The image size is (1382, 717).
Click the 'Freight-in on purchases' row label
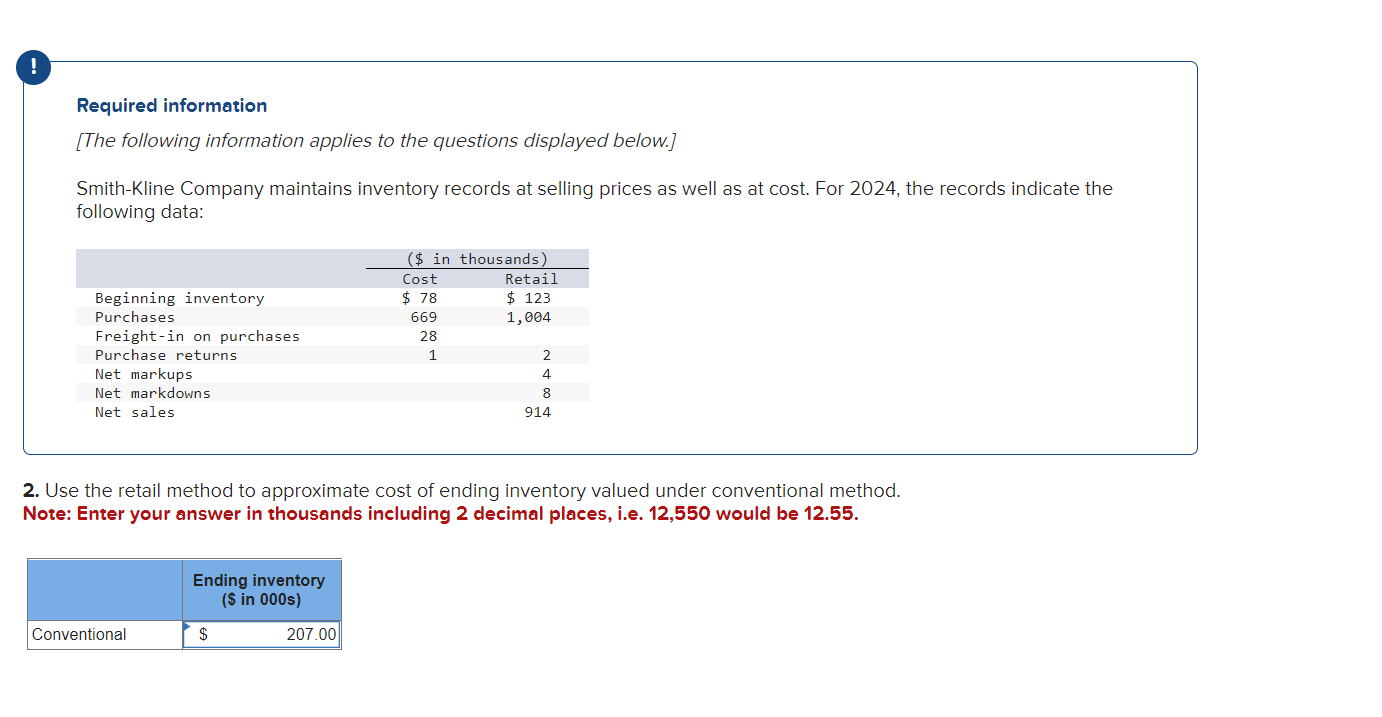pyautogui.click(x=197, y=336)
